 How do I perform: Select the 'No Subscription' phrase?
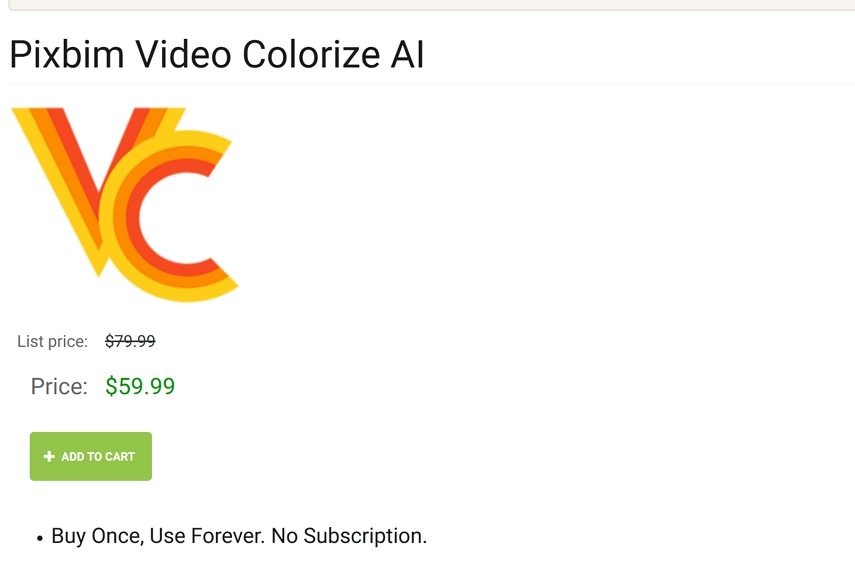pyautogui.click(x=350, y=535)
